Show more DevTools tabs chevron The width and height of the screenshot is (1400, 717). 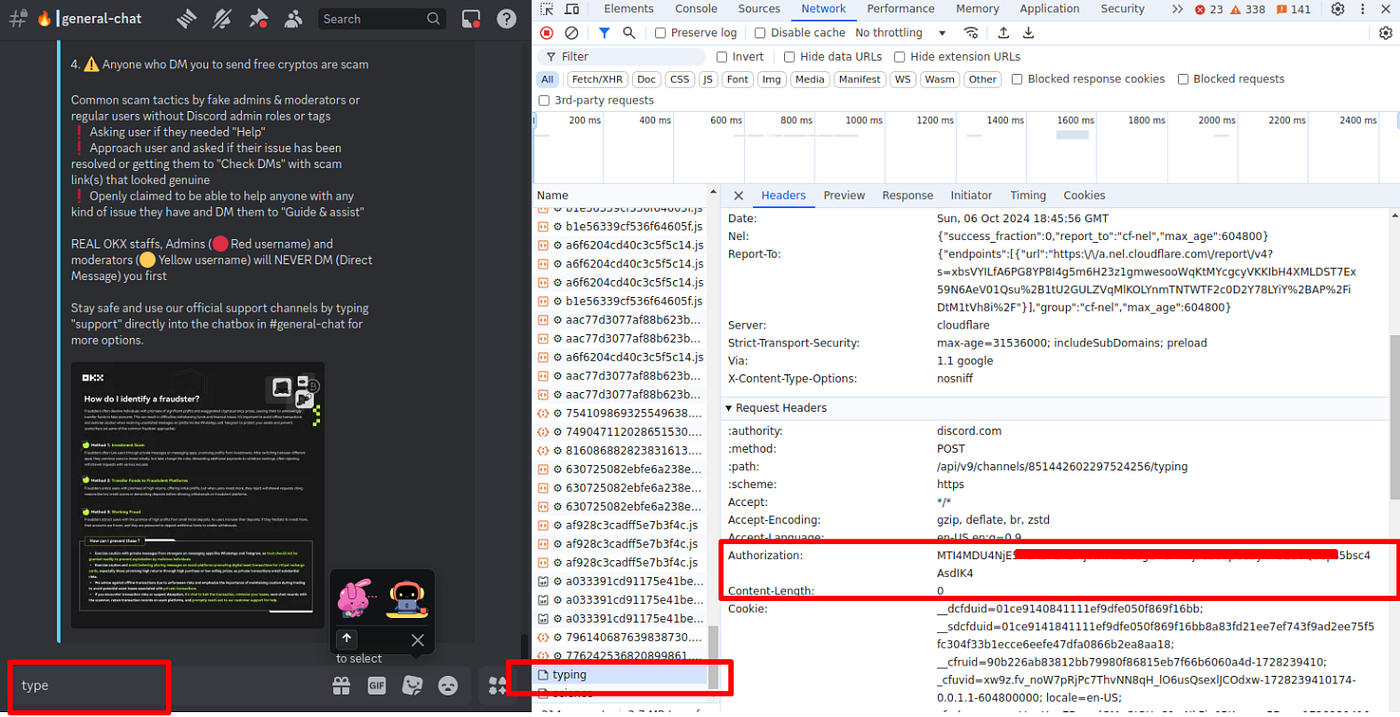click(1178, 9)
